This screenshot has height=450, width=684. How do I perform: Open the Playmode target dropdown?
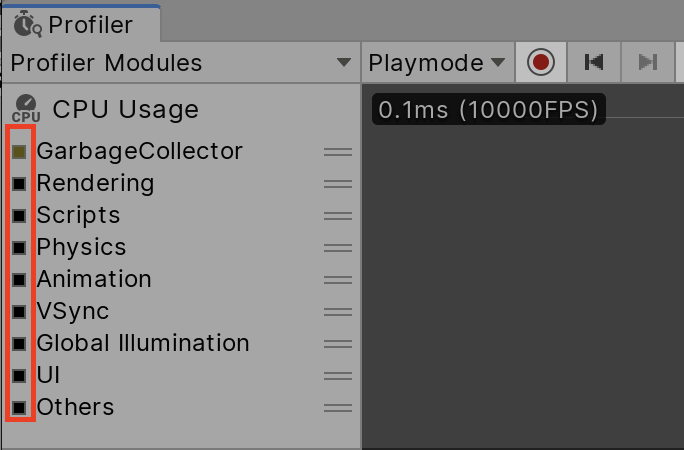tap(437, 63)
